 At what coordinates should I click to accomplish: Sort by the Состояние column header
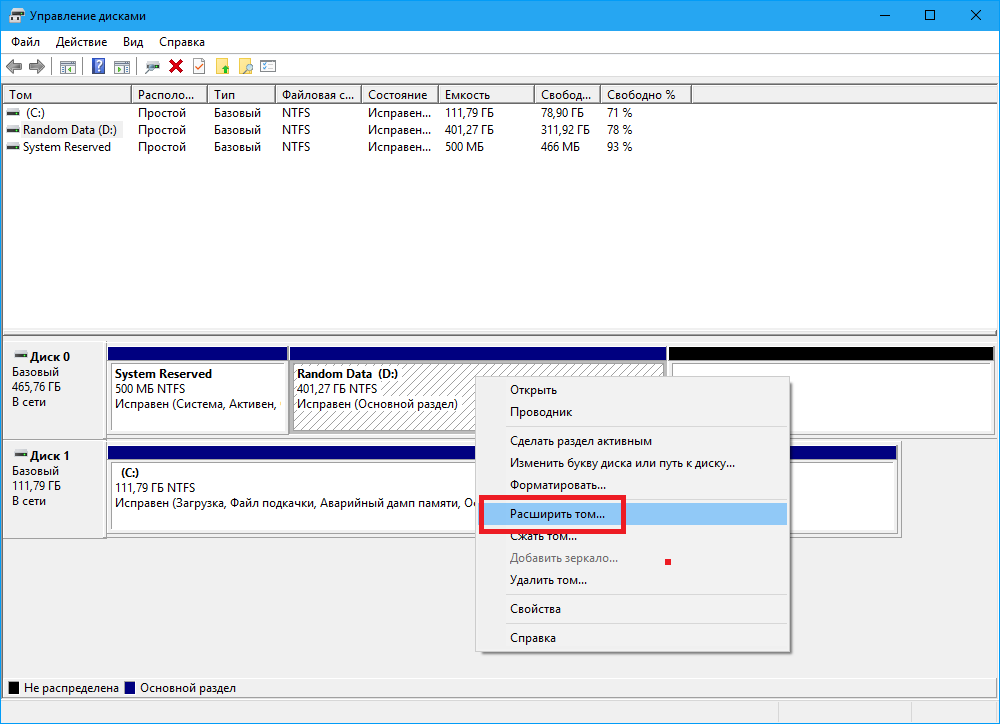[400, 94]
